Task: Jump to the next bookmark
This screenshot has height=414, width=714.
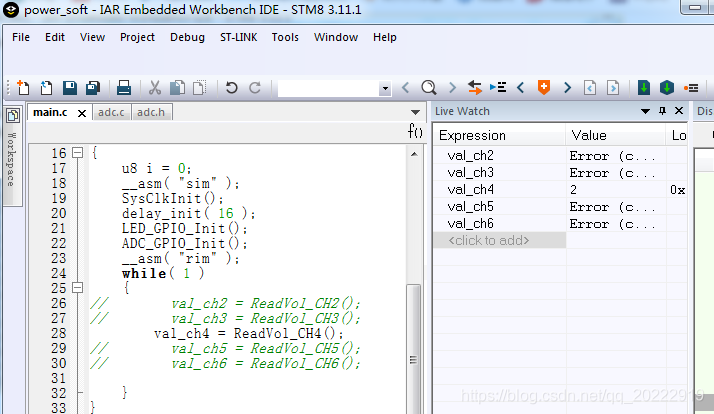Action: 567,87
